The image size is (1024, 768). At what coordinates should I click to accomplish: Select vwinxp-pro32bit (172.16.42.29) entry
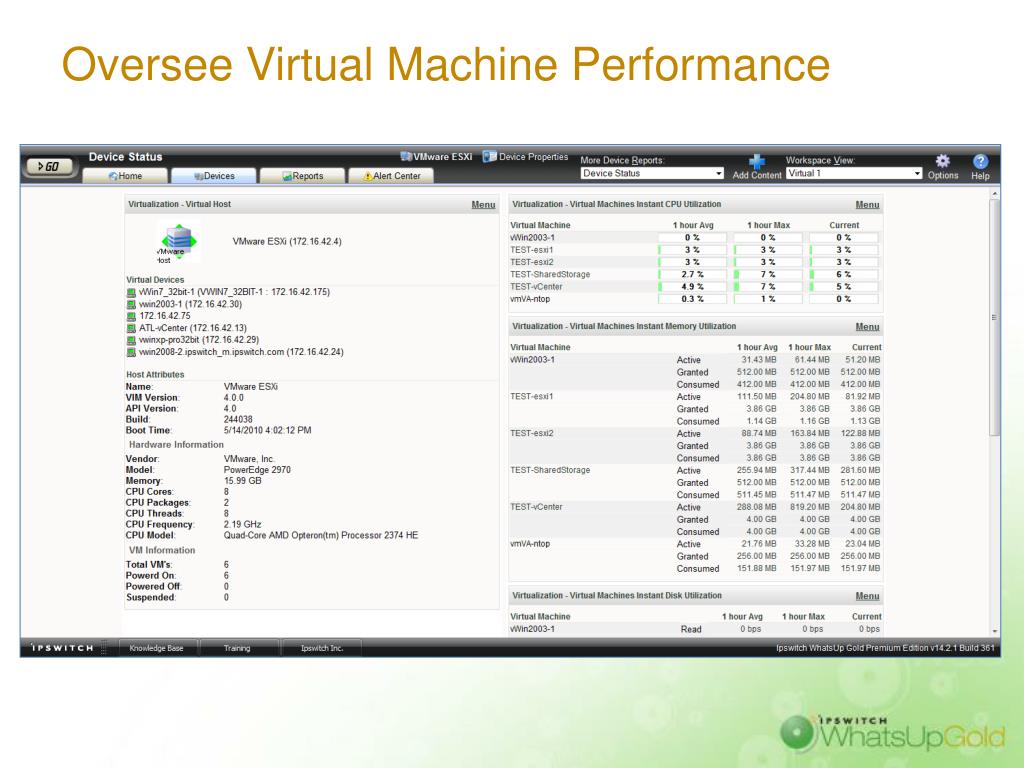(x=199, y=340)
